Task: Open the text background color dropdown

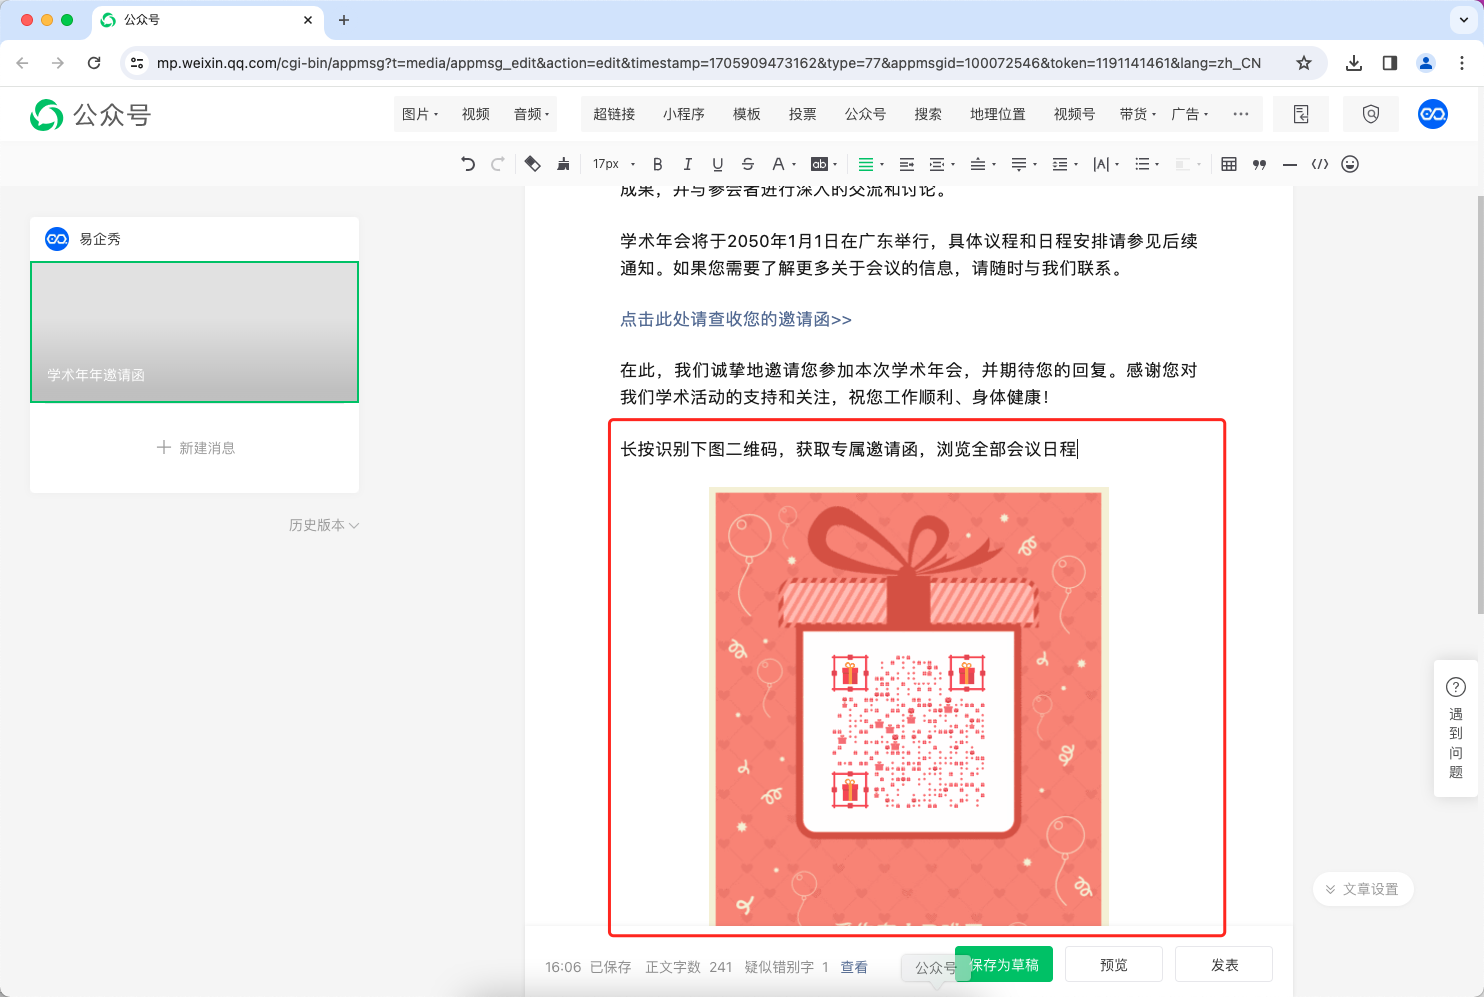Action: [824, 164]
